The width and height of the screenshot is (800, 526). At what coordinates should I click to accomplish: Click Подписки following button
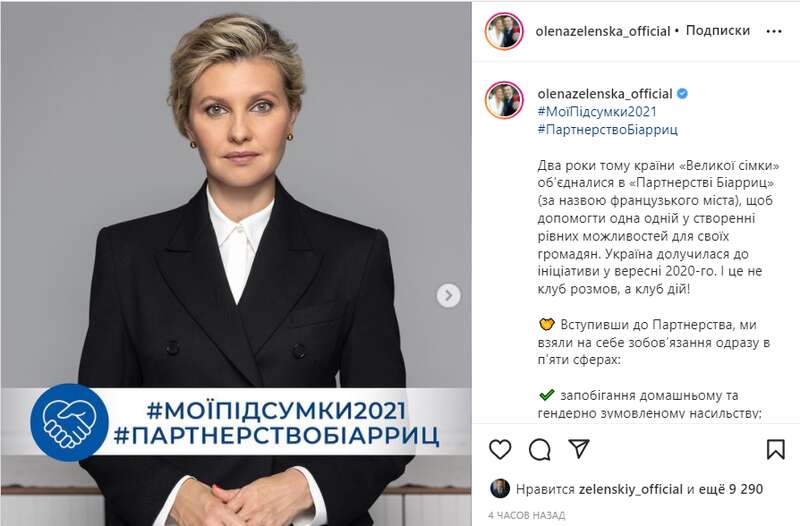(x=718, y=30)
